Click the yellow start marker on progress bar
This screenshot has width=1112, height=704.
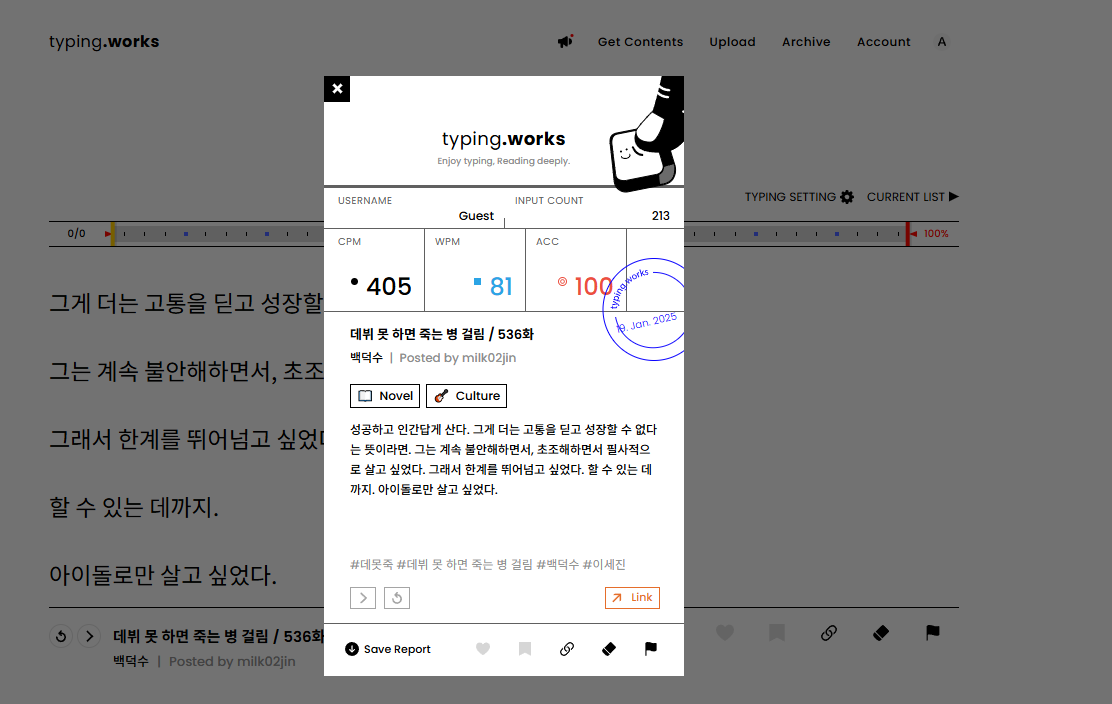pyautogui.click(x=112, y=233)
